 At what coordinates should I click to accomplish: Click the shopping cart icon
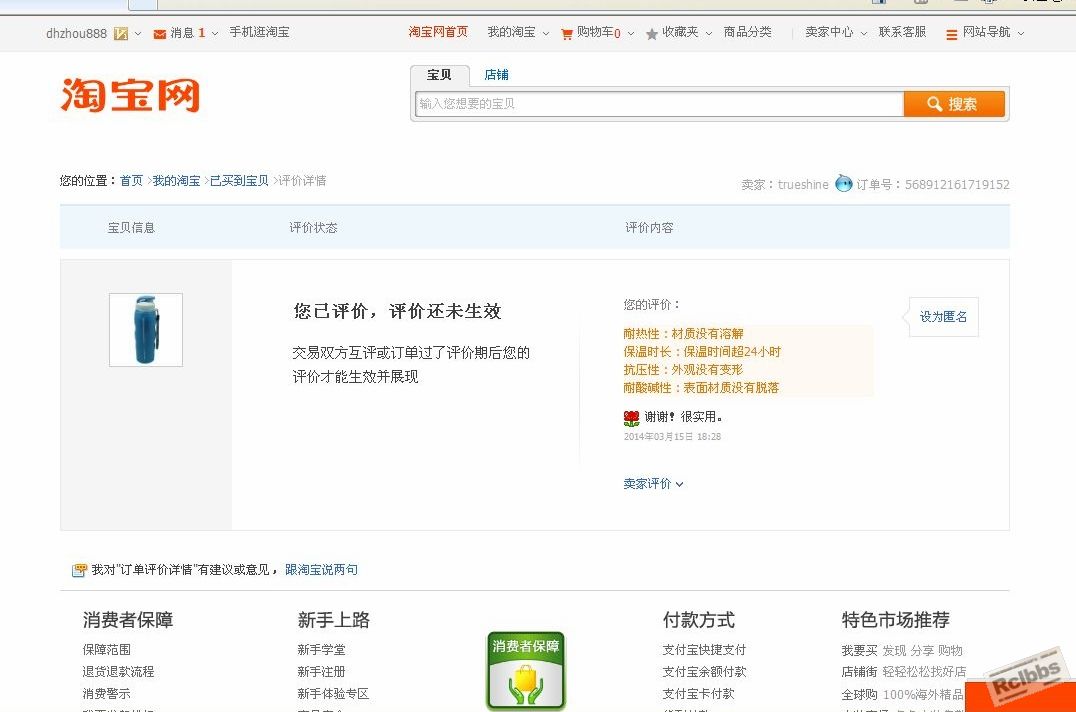click(567, 34)
